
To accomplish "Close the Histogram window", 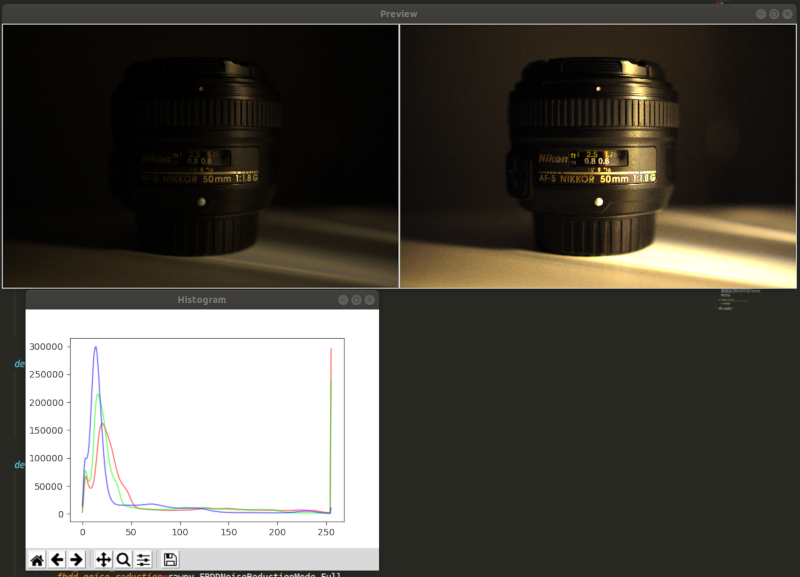I will click(x=370, y=300).
